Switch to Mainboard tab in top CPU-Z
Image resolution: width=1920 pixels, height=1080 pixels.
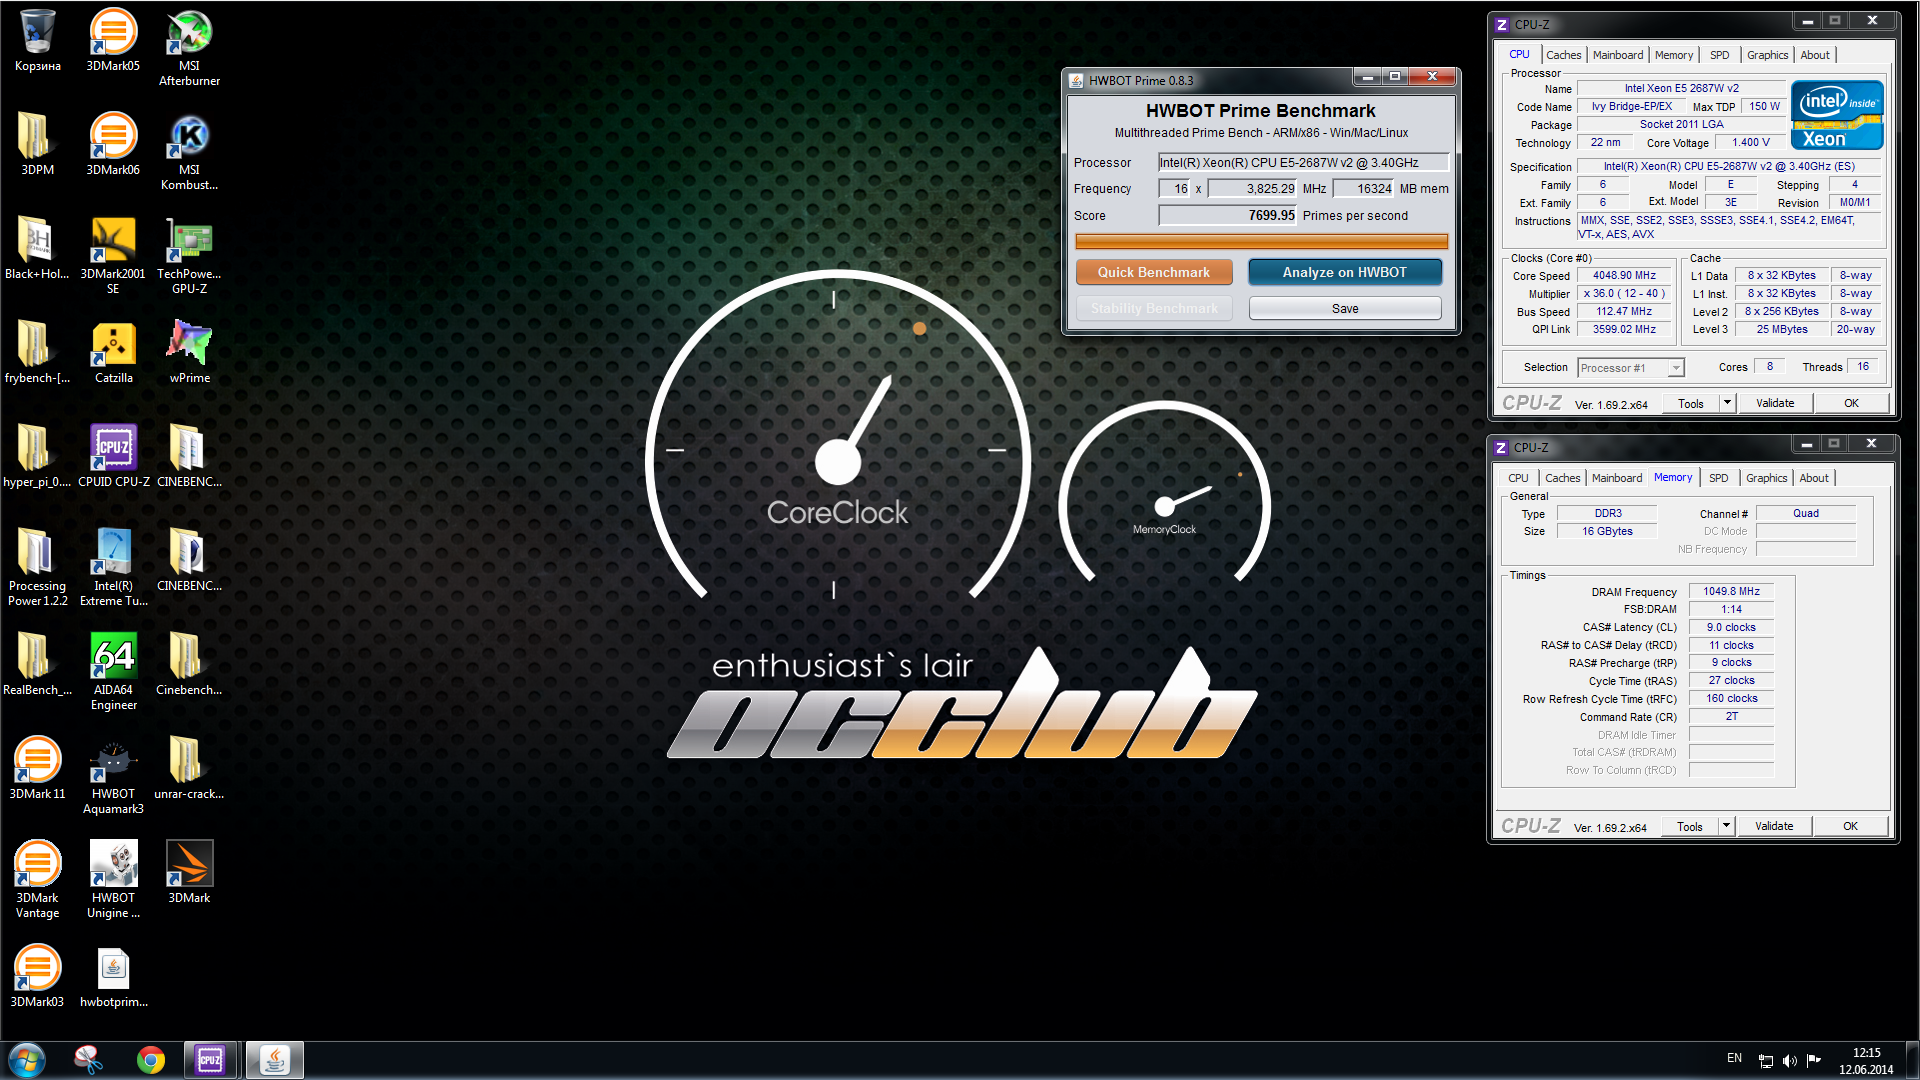point(1618,55)
